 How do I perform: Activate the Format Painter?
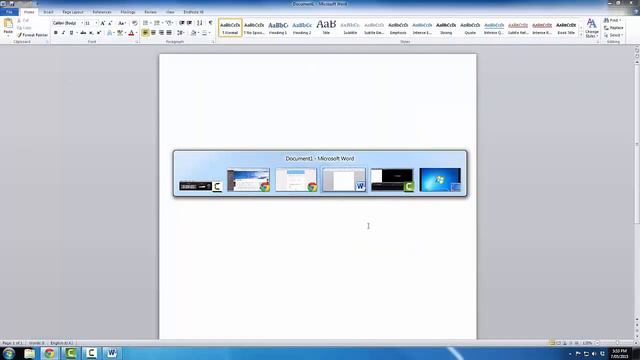click(33, 35)
